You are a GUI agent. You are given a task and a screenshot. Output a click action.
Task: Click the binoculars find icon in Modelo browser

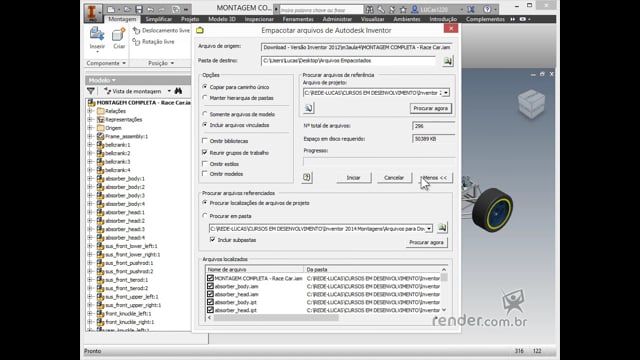(x=178, y=91)
